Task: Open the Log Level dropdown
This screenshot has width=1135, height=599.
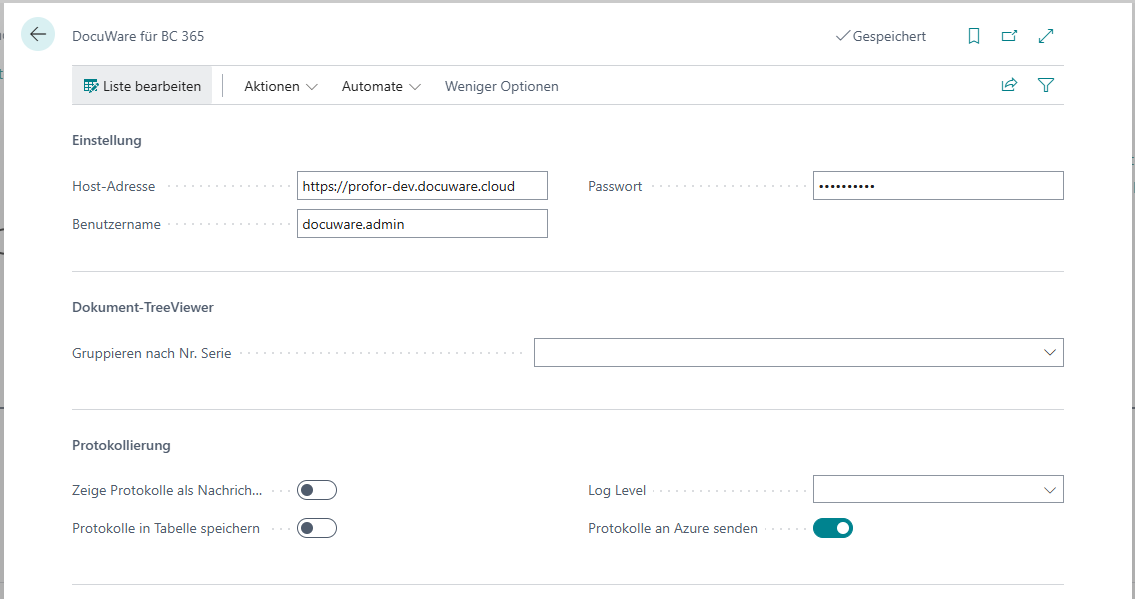Action: point(938,490)
